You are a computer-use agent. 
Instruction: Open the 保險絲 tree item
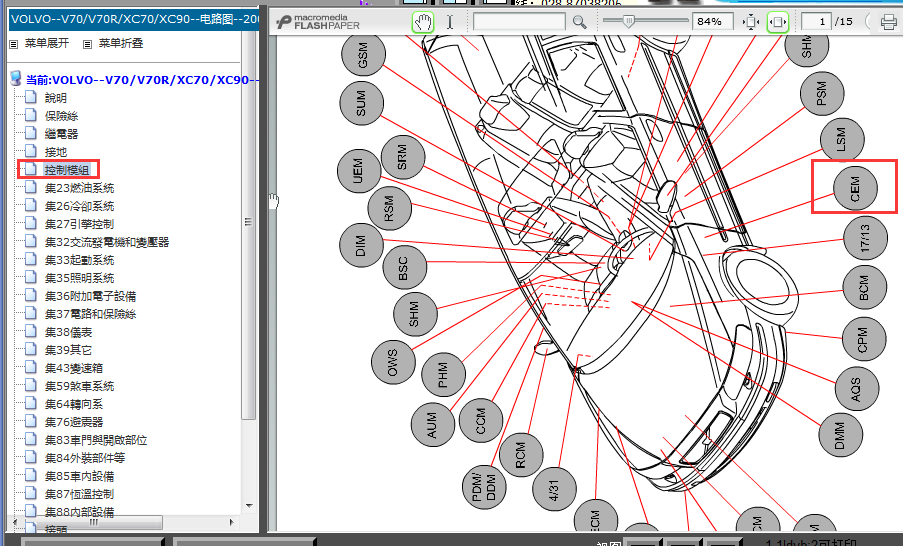coord(61,116)
